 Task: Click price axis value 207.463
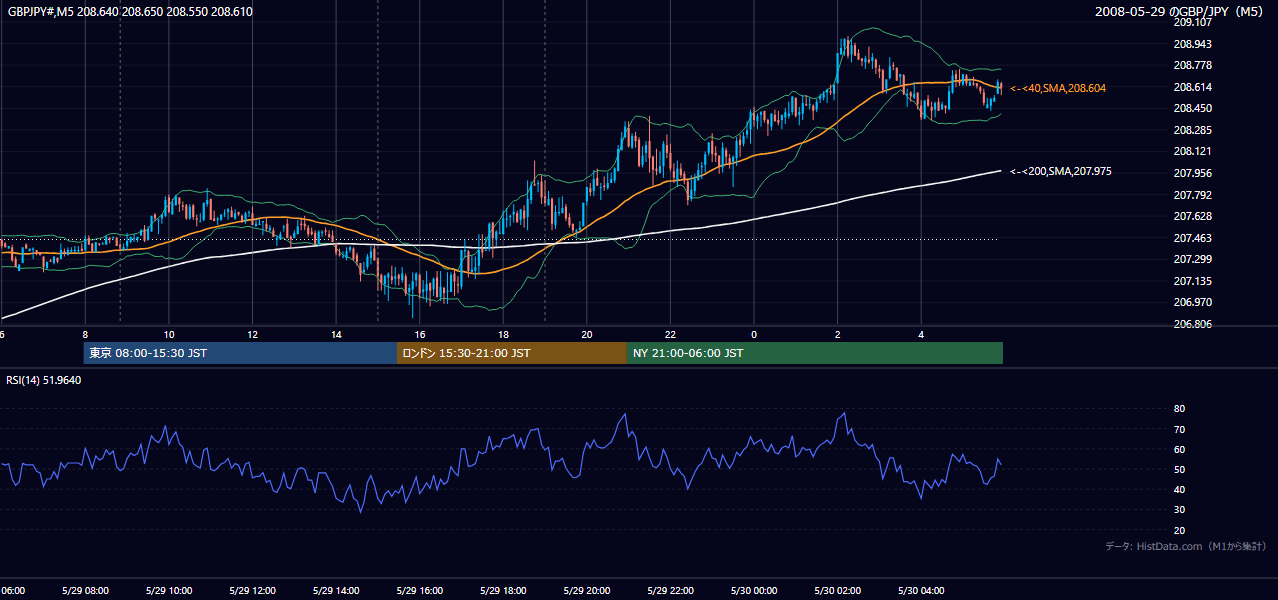(1192, 238)
